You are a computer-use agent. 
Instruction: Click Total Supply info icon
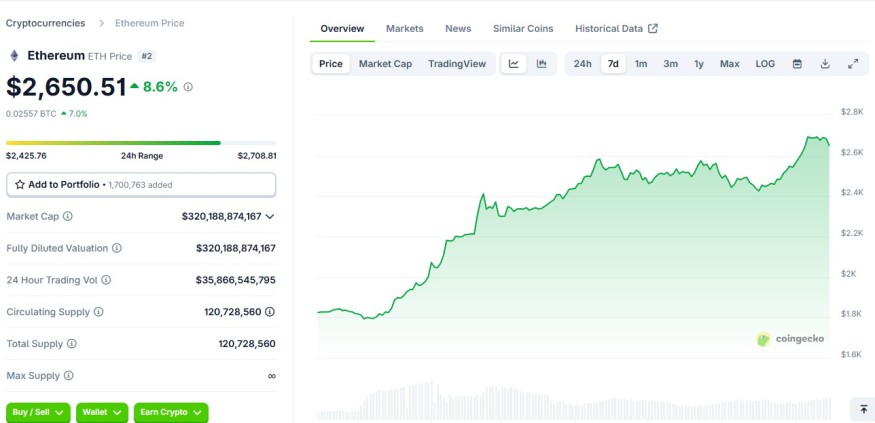tap(71, 344)
